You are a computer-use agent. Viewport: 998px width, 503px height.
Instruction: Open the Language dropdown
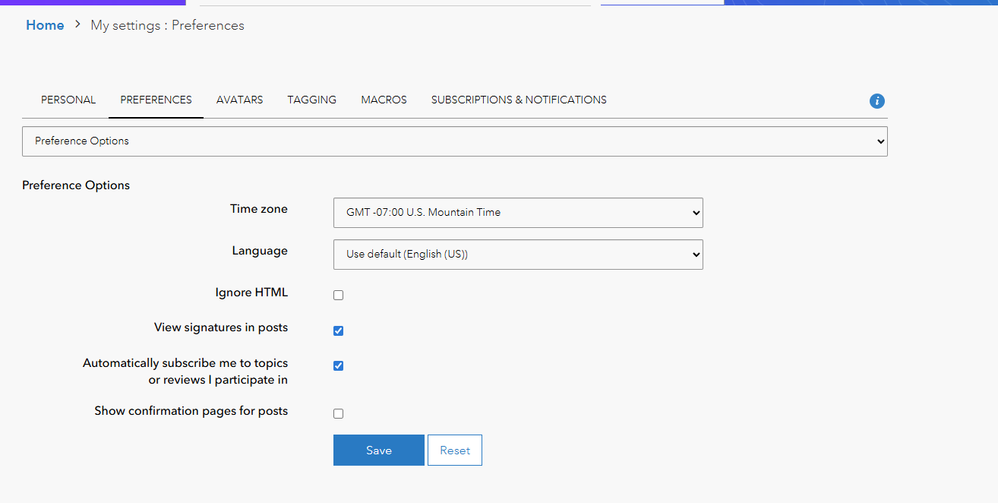coord(518,255)
